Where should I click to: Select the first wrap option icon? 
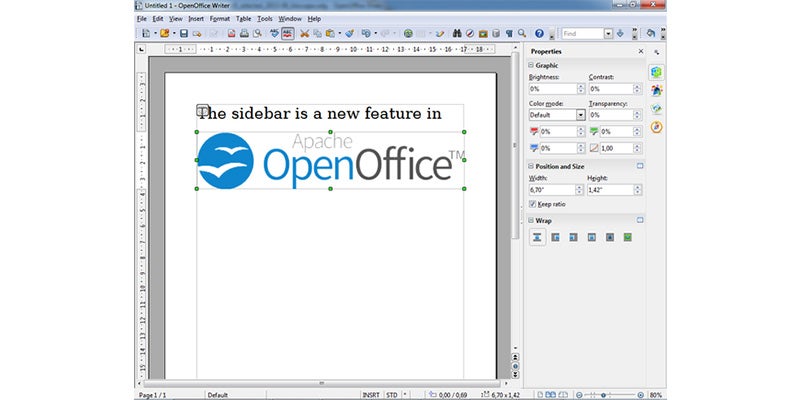coord(537,237)
